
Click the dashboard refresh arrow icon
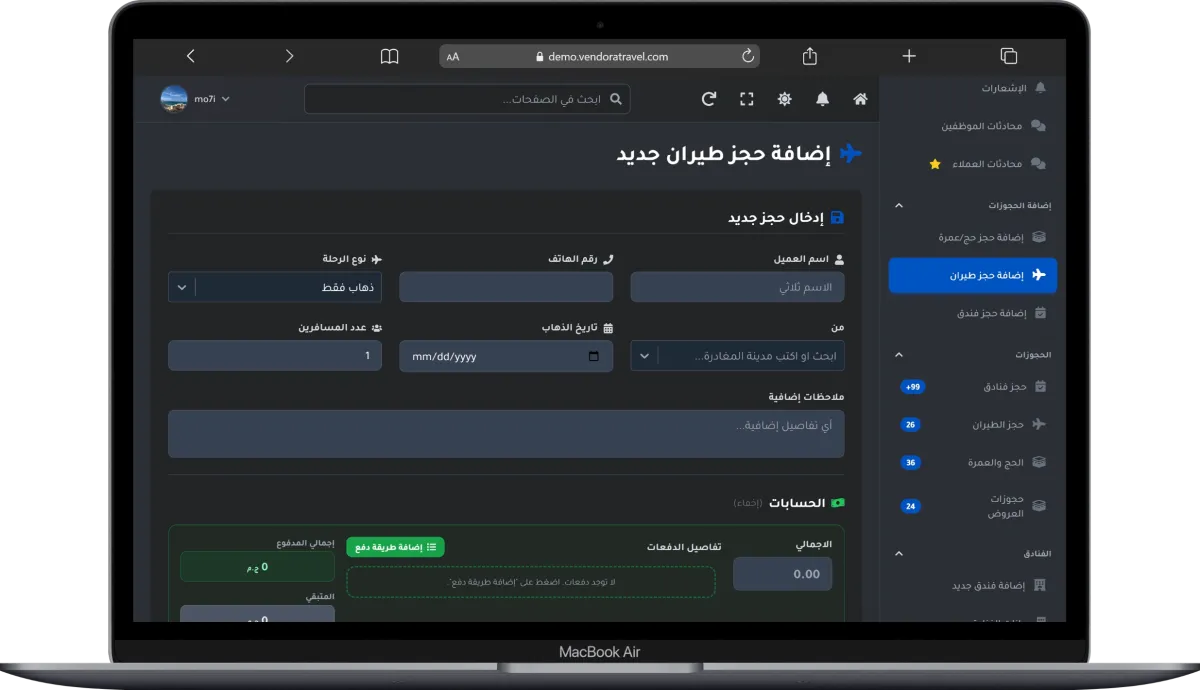[x=709, y=99]
